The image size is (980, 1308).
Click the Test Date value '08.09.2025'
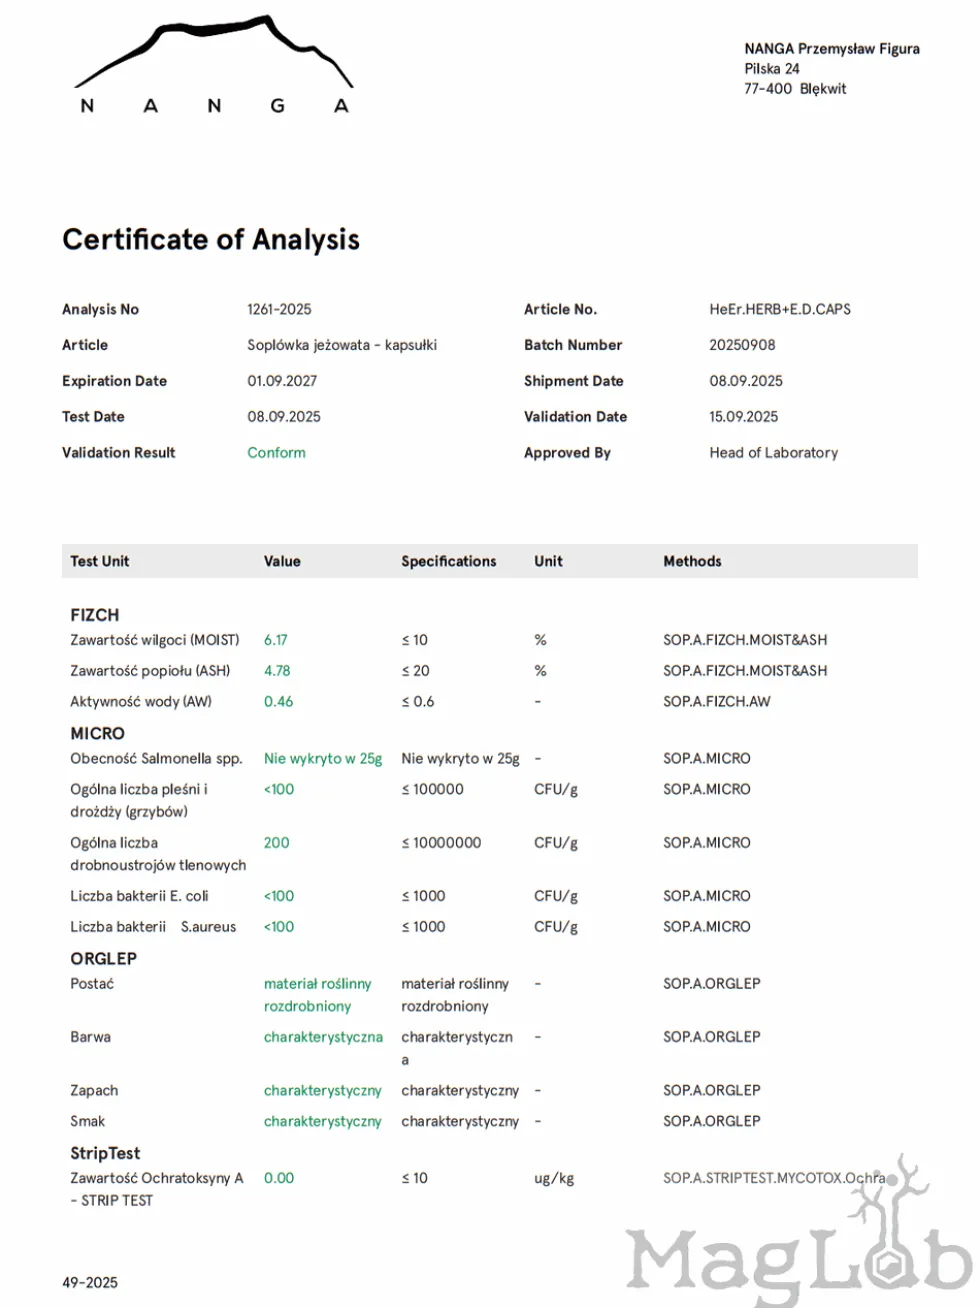284,417
